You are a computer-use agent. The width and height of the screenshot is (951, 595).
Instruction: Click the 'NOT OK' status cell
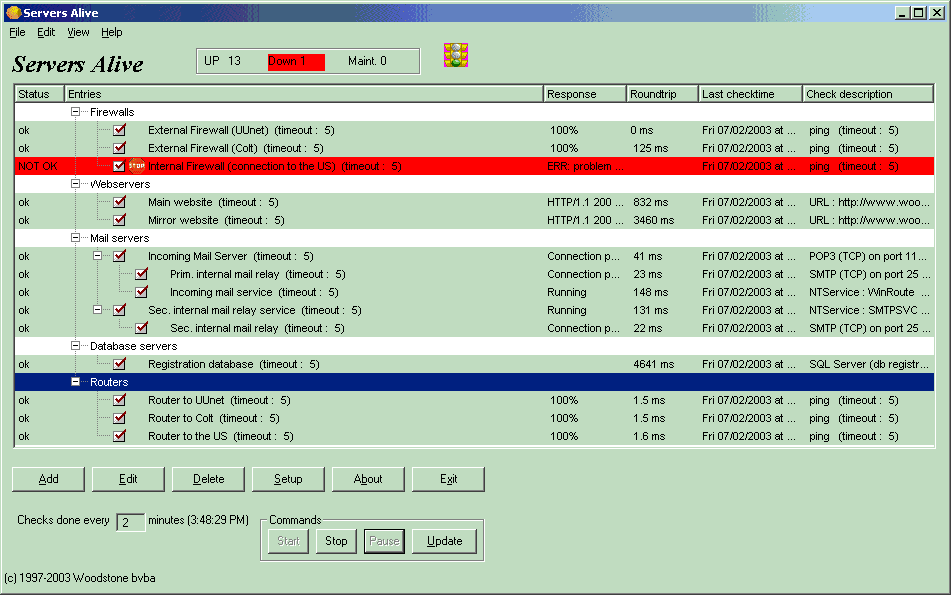click(38, 166)
